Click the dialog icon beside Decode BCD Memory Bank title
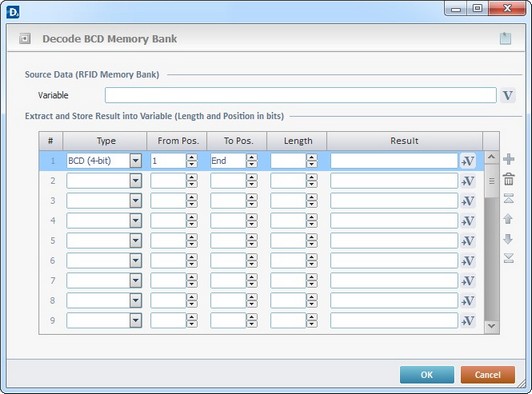532x394 pixels. point(24,39)
